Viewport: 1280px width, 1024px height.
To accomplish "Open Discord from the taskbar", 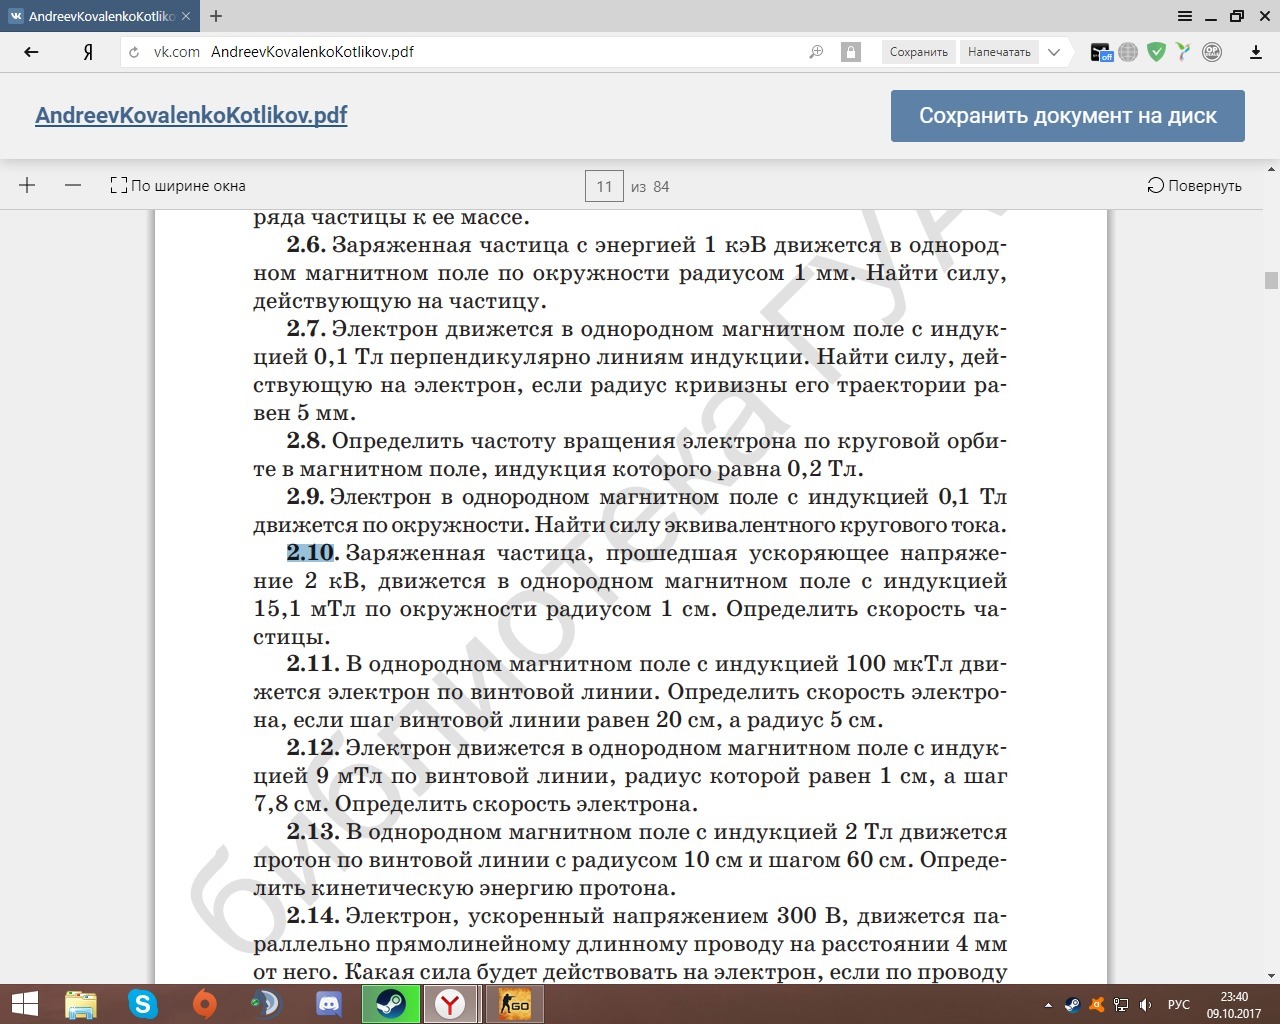I will 328,1004.
